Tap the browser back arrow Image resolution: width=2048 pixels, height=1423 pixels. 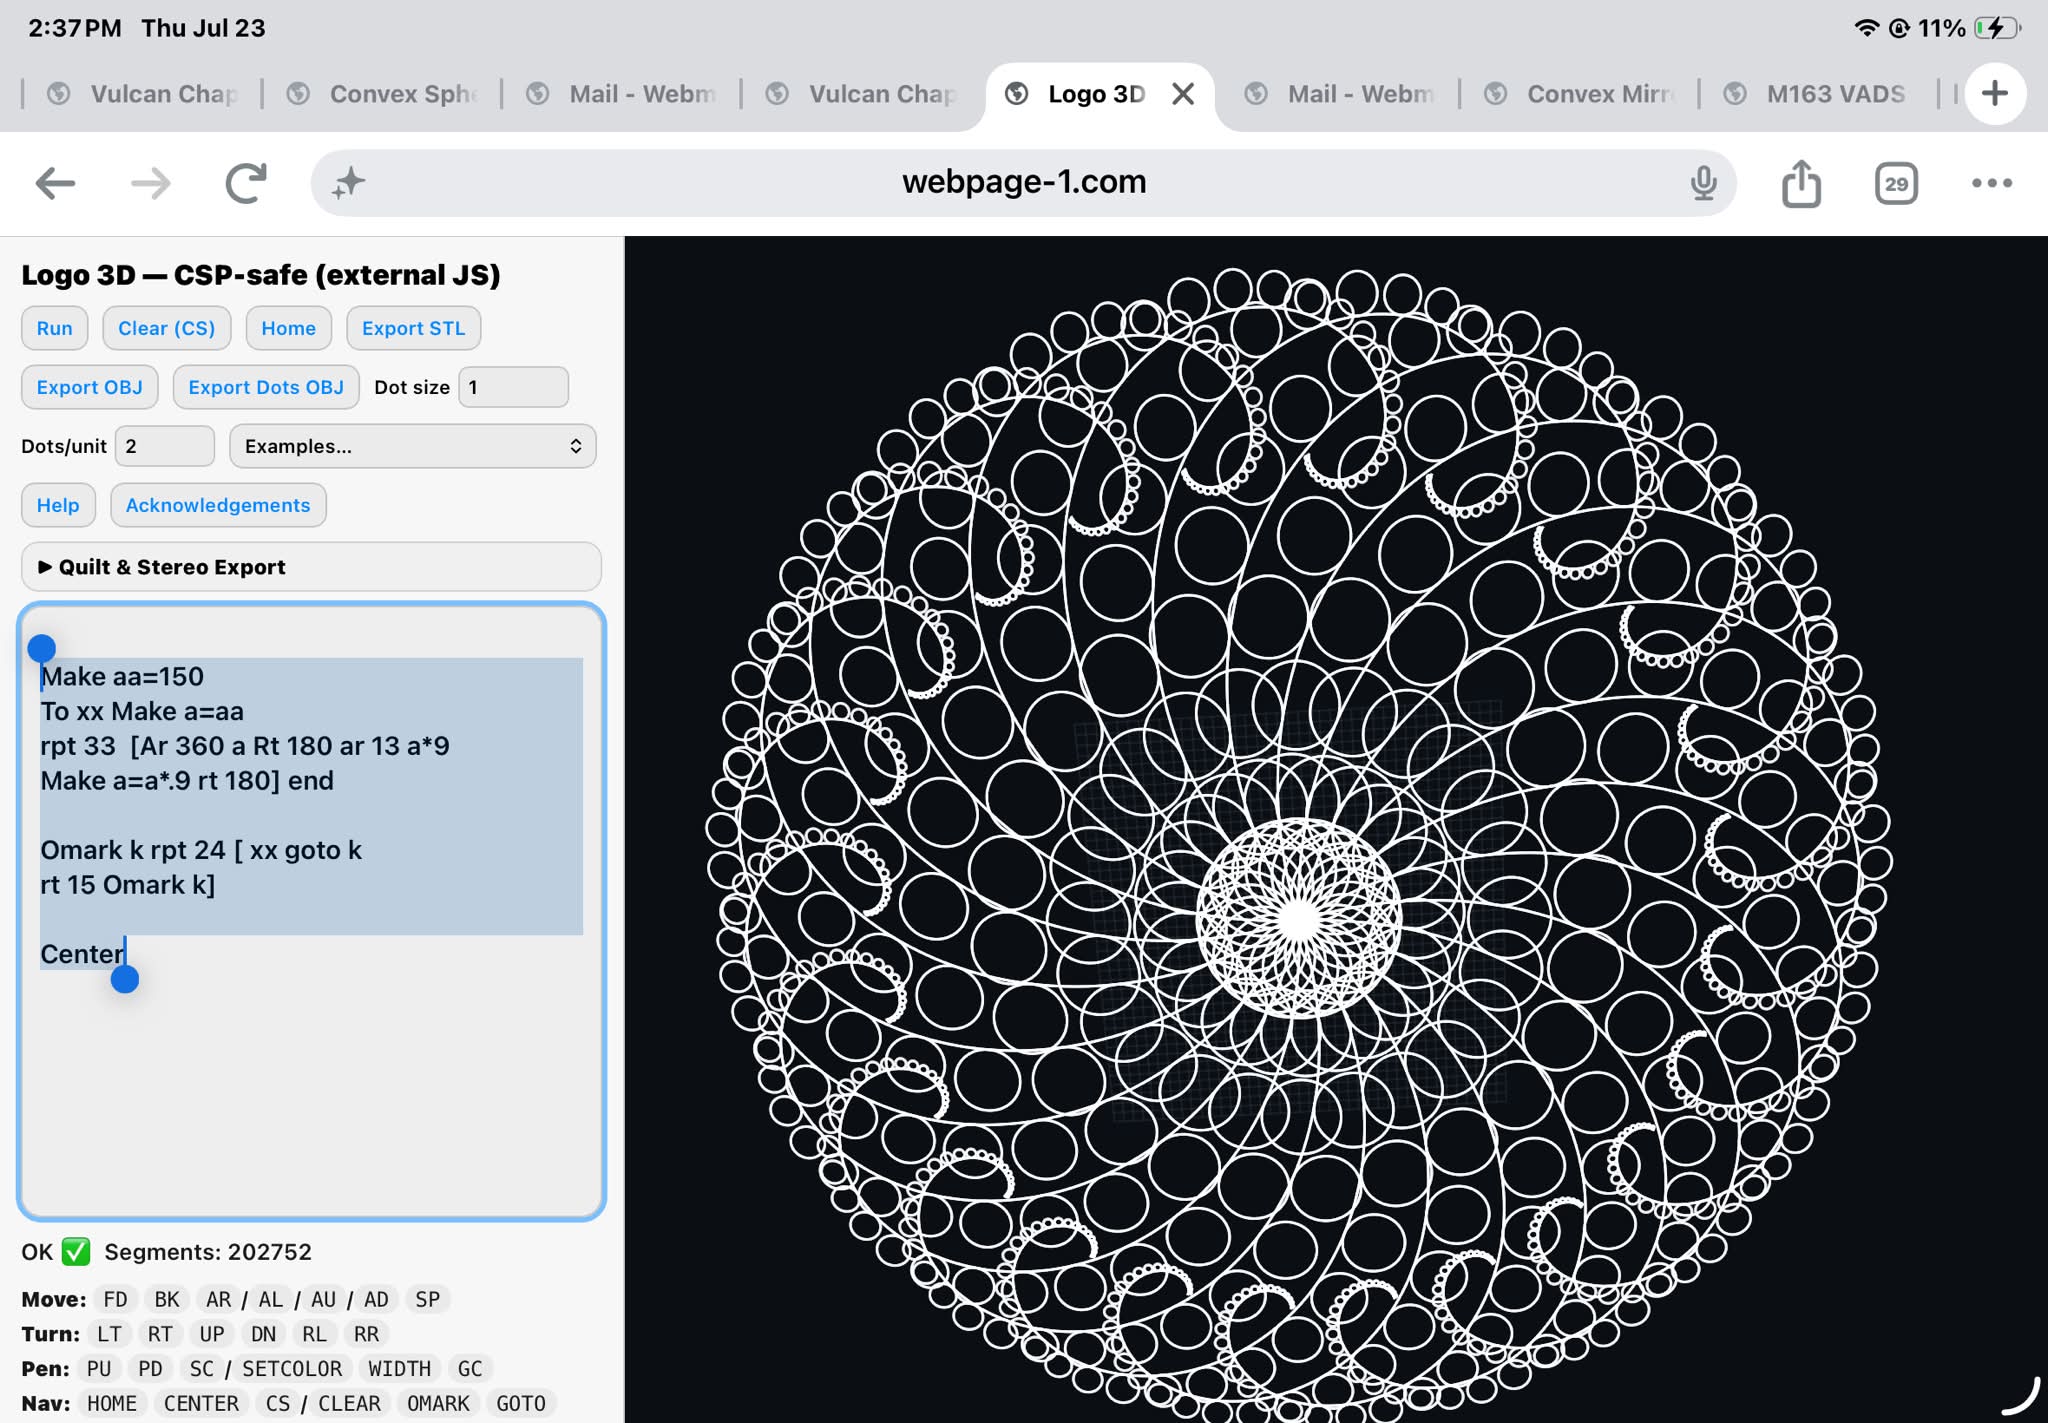coord(56,183)
